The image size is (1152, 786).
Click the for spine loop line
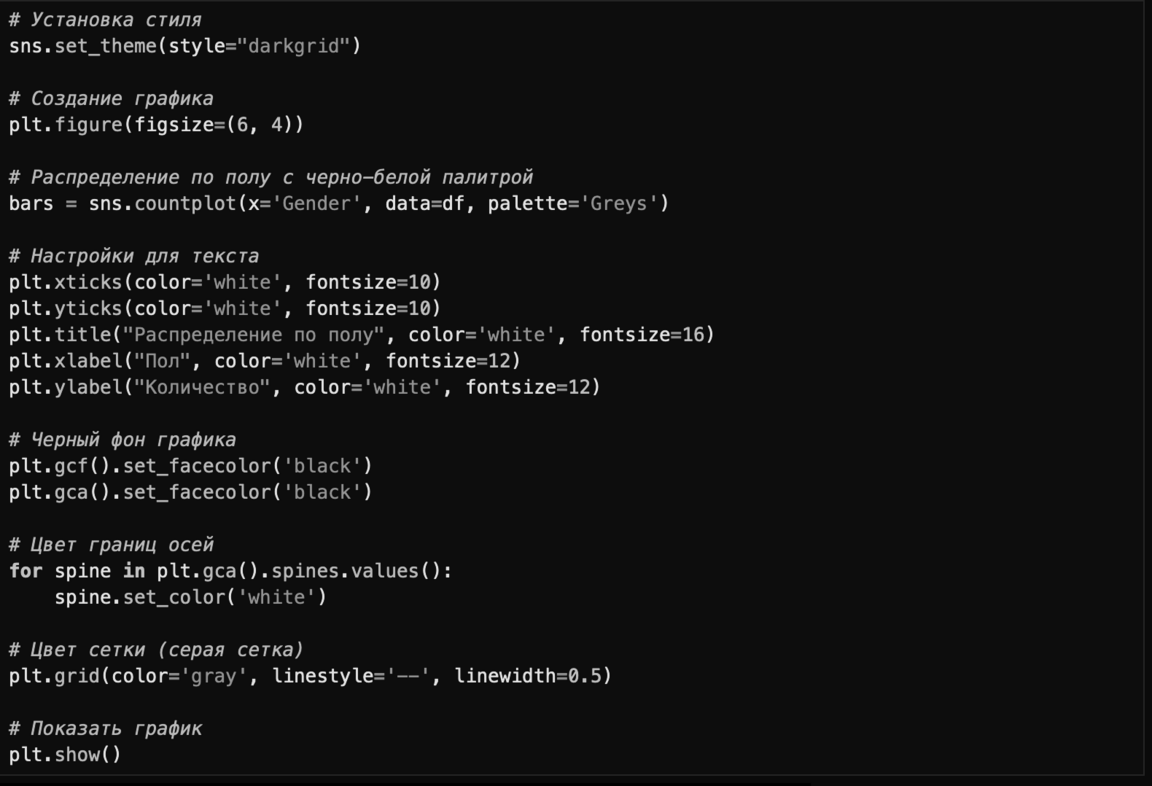pyautogui.click(x=231, y=571)
